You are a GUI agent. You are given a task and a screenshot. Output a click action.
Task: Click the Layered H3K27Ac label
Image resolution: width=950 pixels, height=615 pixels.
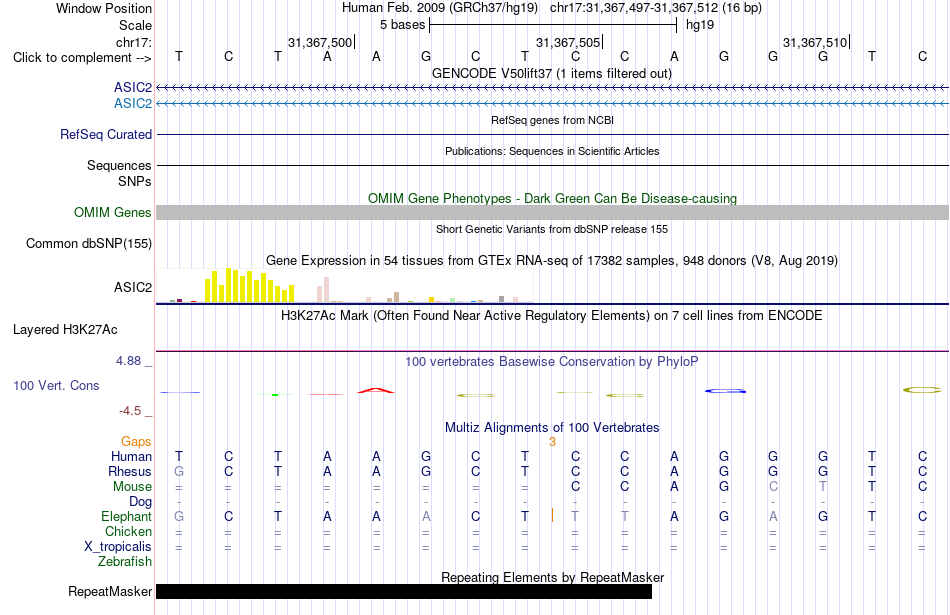pos(65,330)
